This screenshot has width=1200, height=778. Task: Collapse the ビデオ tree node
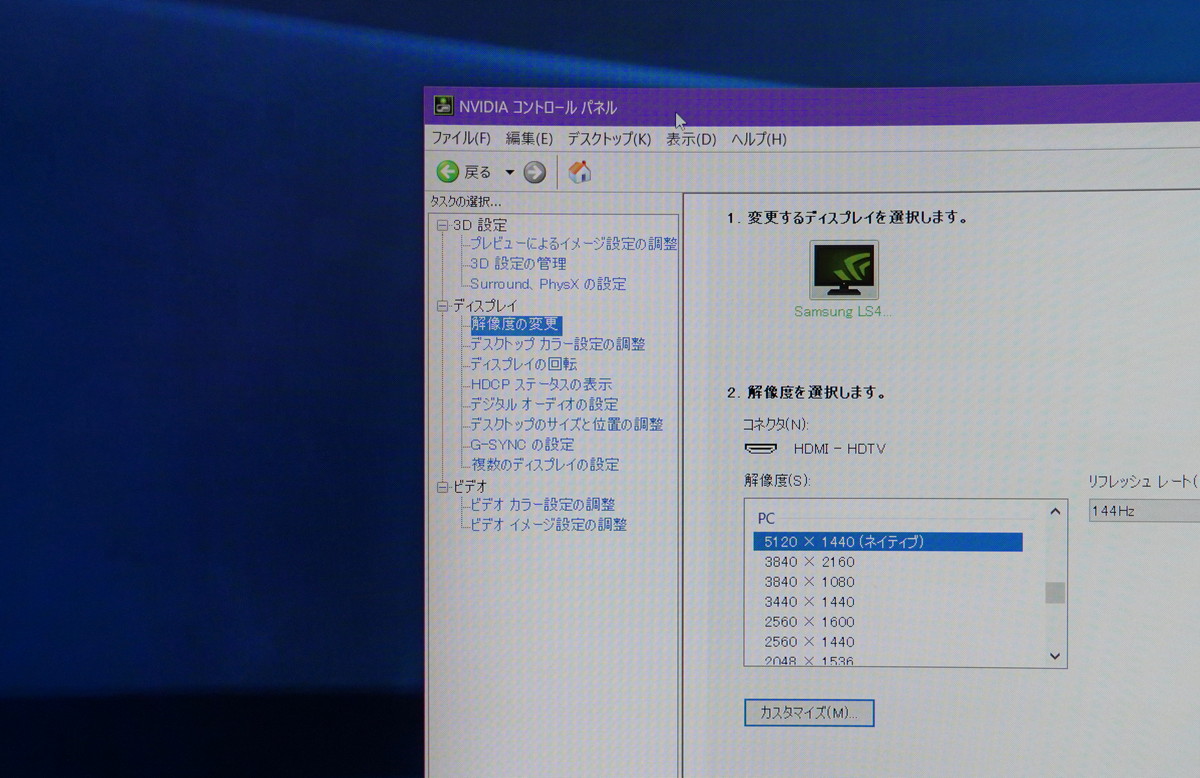(442, 486)
